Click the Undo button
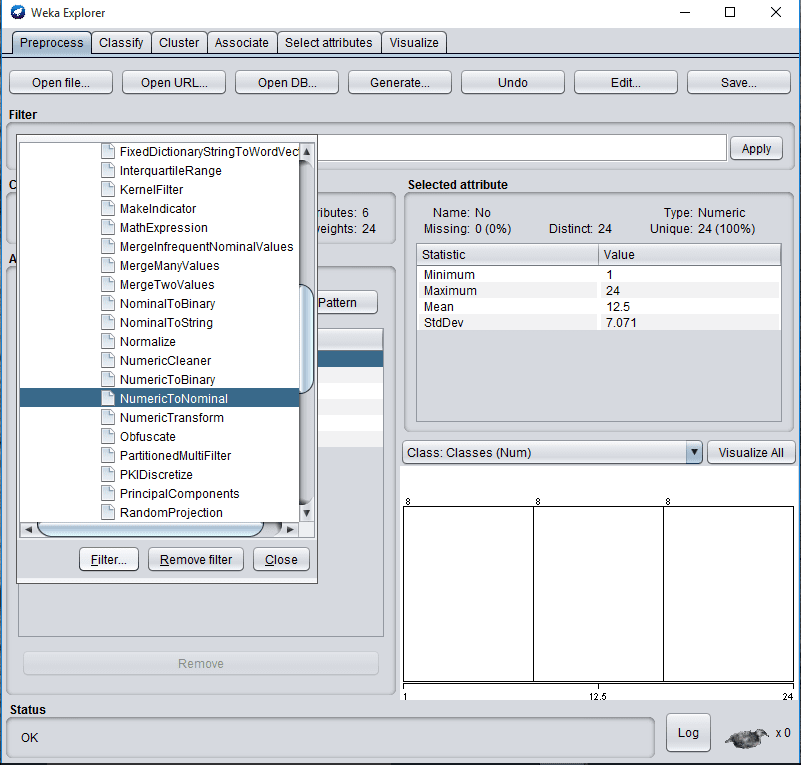This screenshot has width=801, height=765. [x=513, y=83]
